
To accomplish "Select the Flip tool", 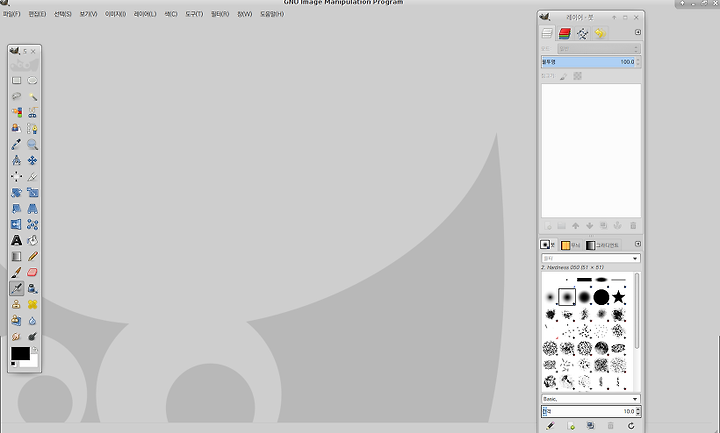I will point(17,225).
